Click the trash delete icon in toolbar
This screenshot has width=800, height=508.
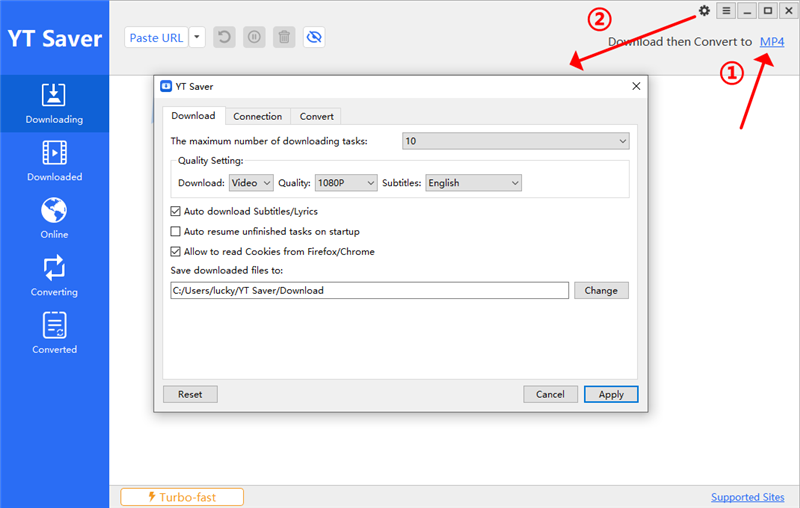284,37
